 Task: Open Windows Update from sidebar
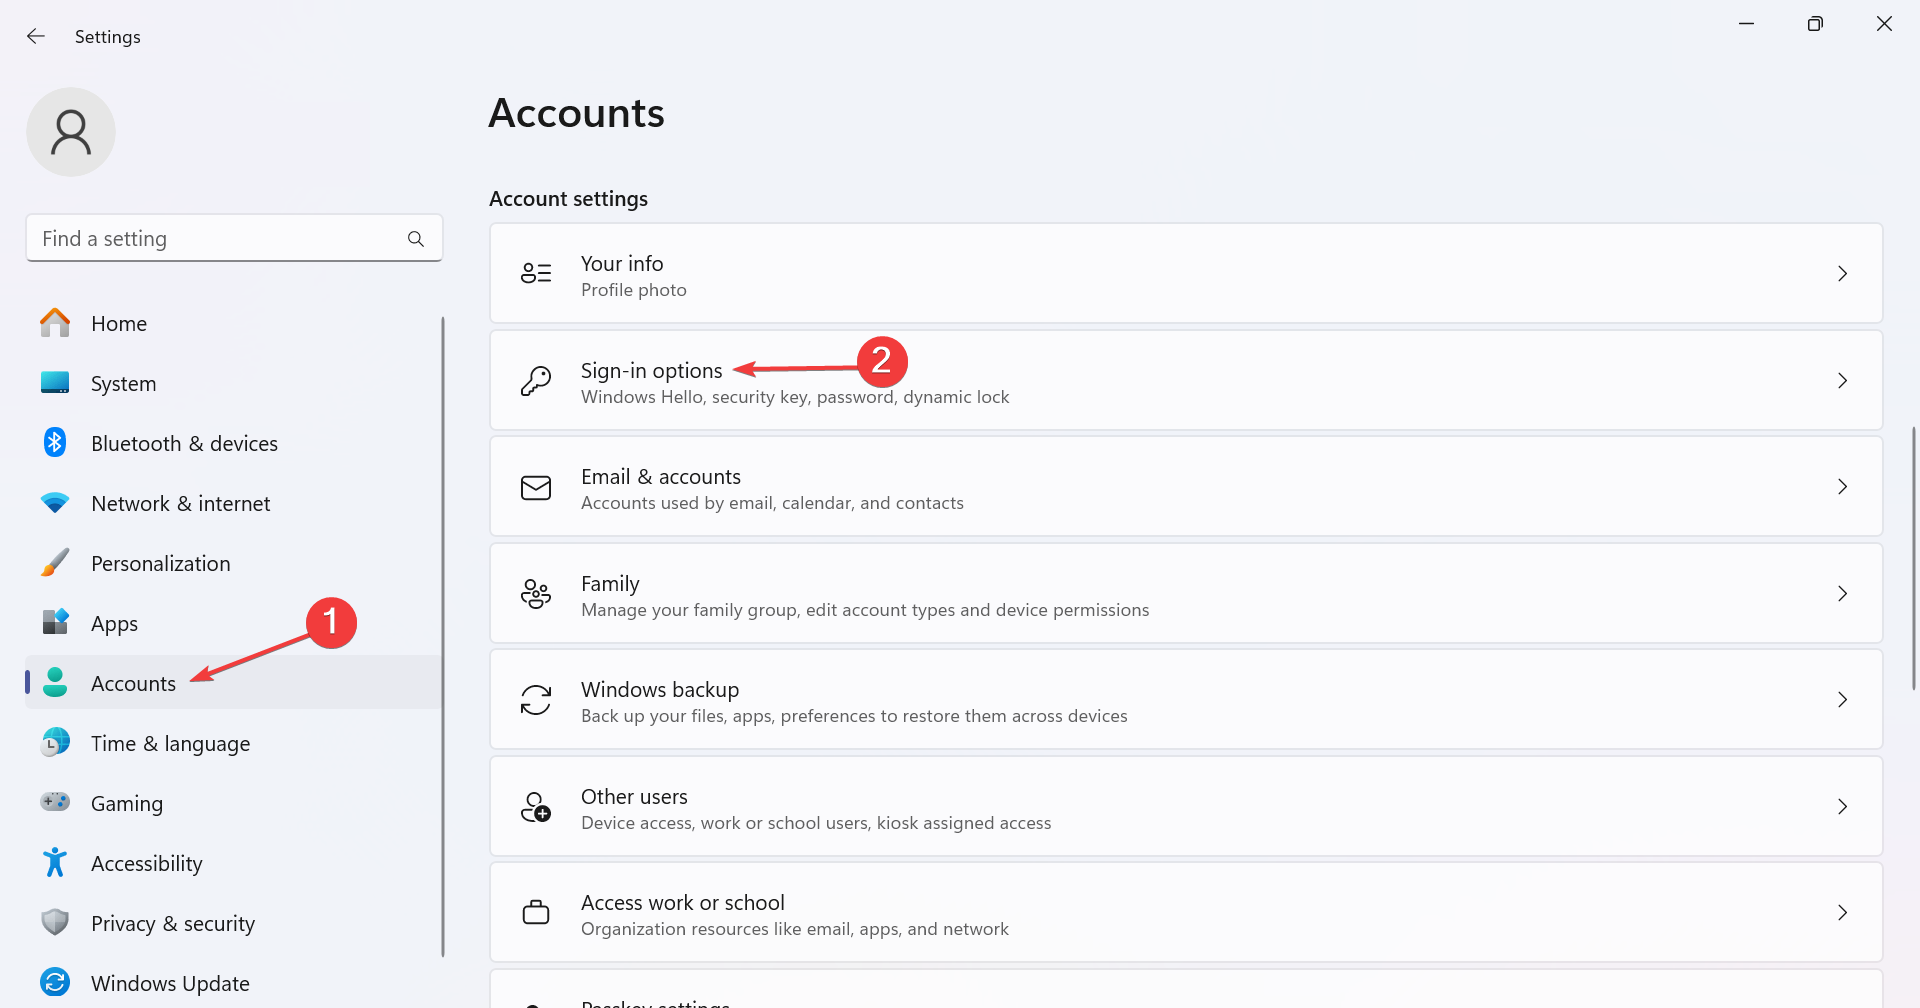pos(170,983)
